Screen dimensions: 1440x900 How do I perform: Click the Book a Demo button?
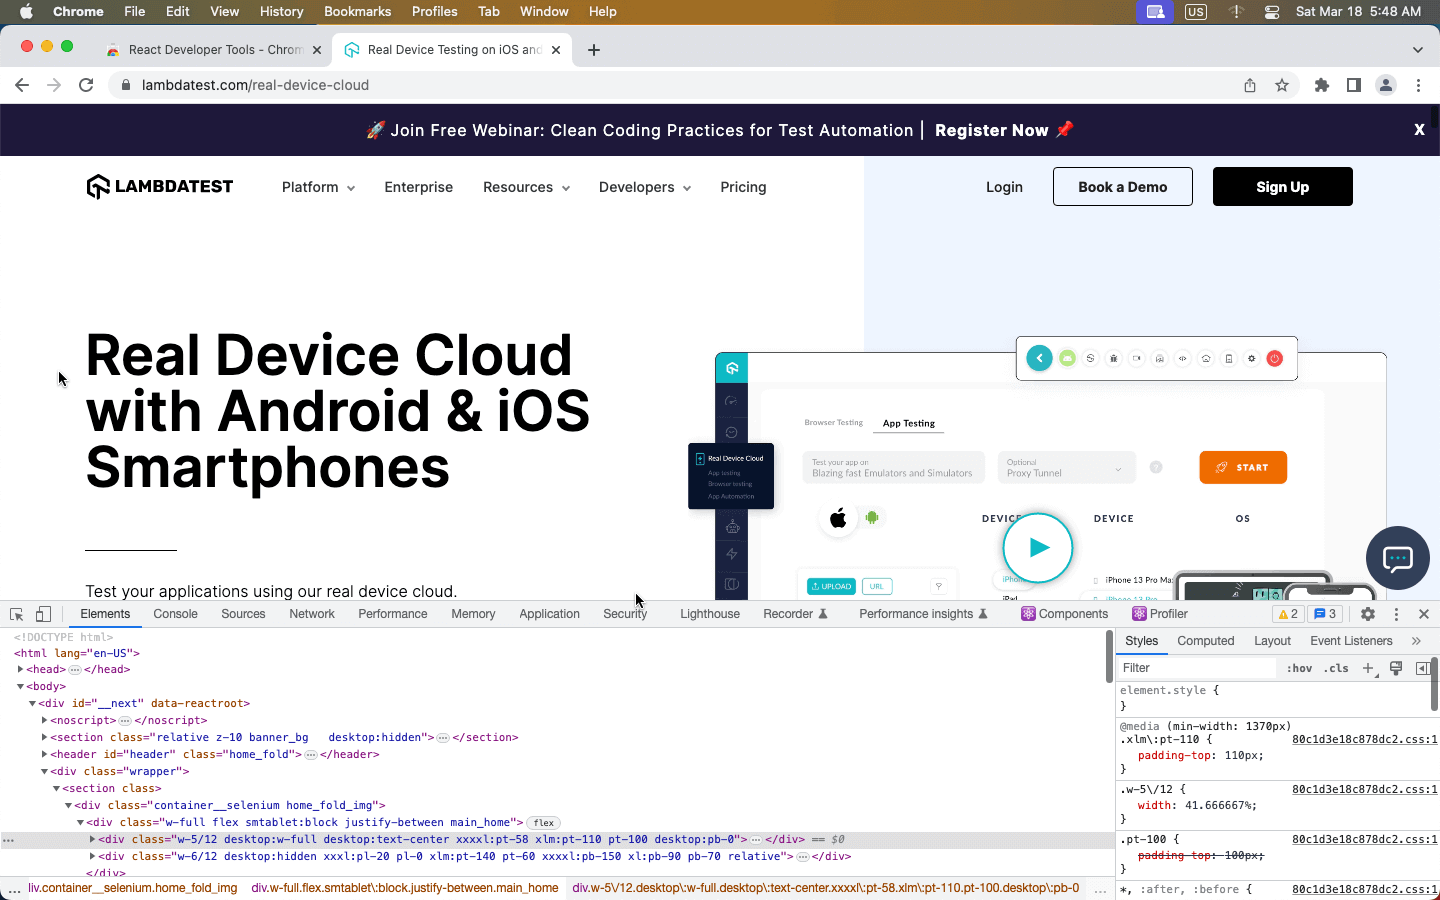tap(1122, 187)
